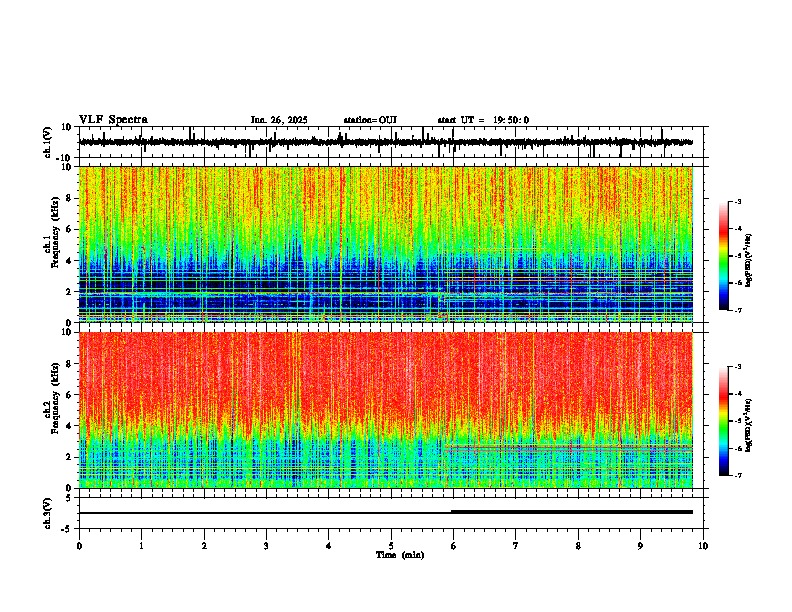The height and width of the screenshot is (612, 792).
Task: Click the ch.2 spectrogram color bar
Action: tap(723, 421)
